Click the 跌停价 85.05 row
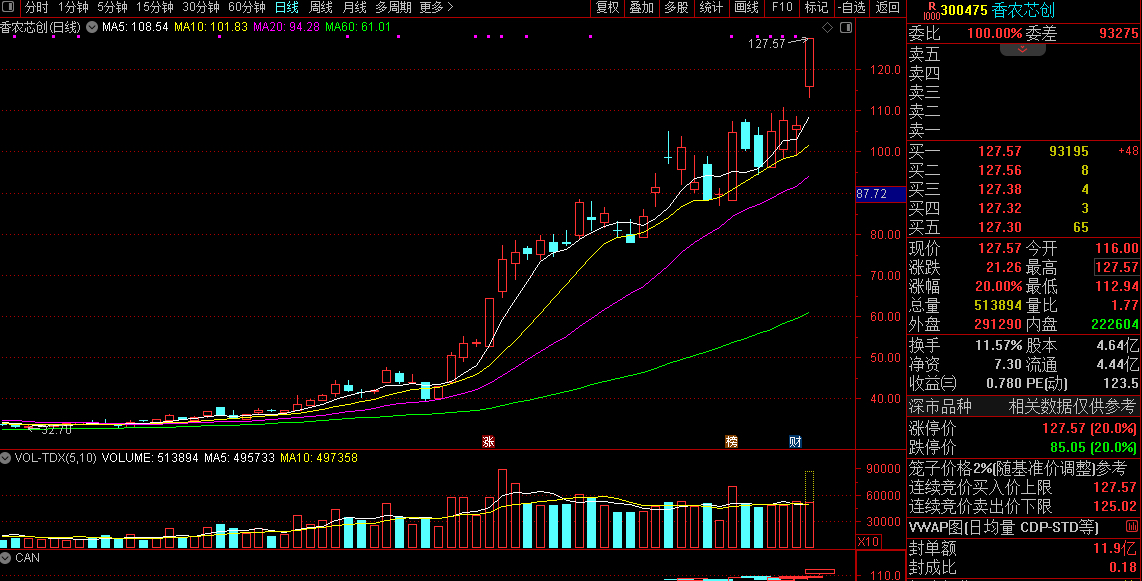The width and height of the screenshot is (1142, 581). (x=1024, y=447)
